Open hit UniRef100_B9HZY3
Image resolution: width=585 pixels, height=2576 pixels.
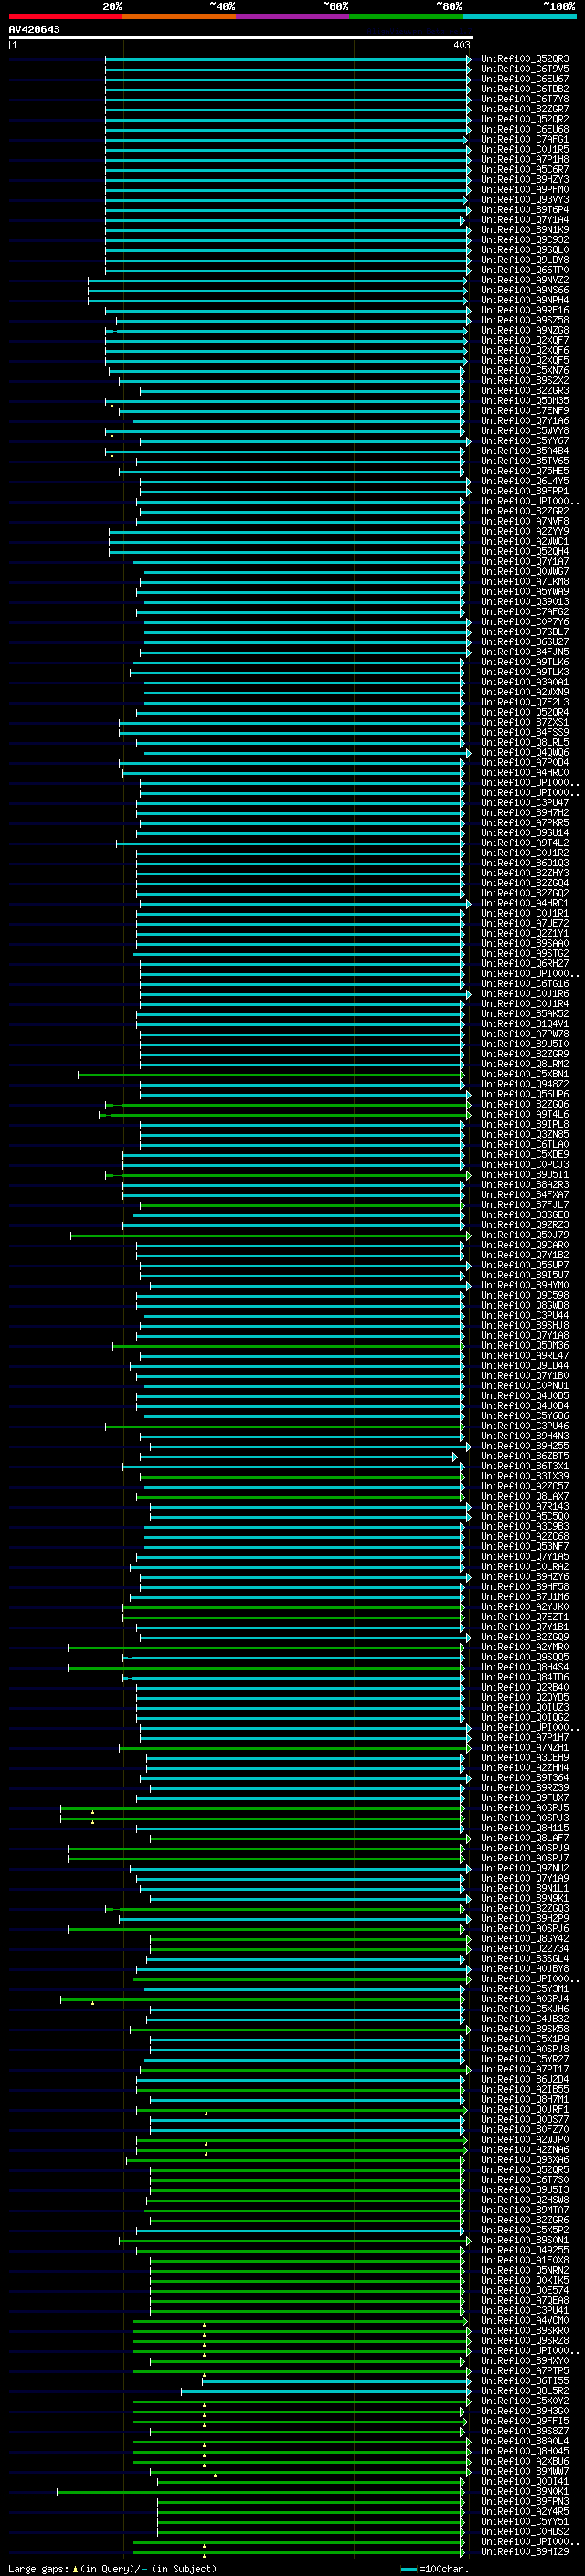tap(524, 180)
